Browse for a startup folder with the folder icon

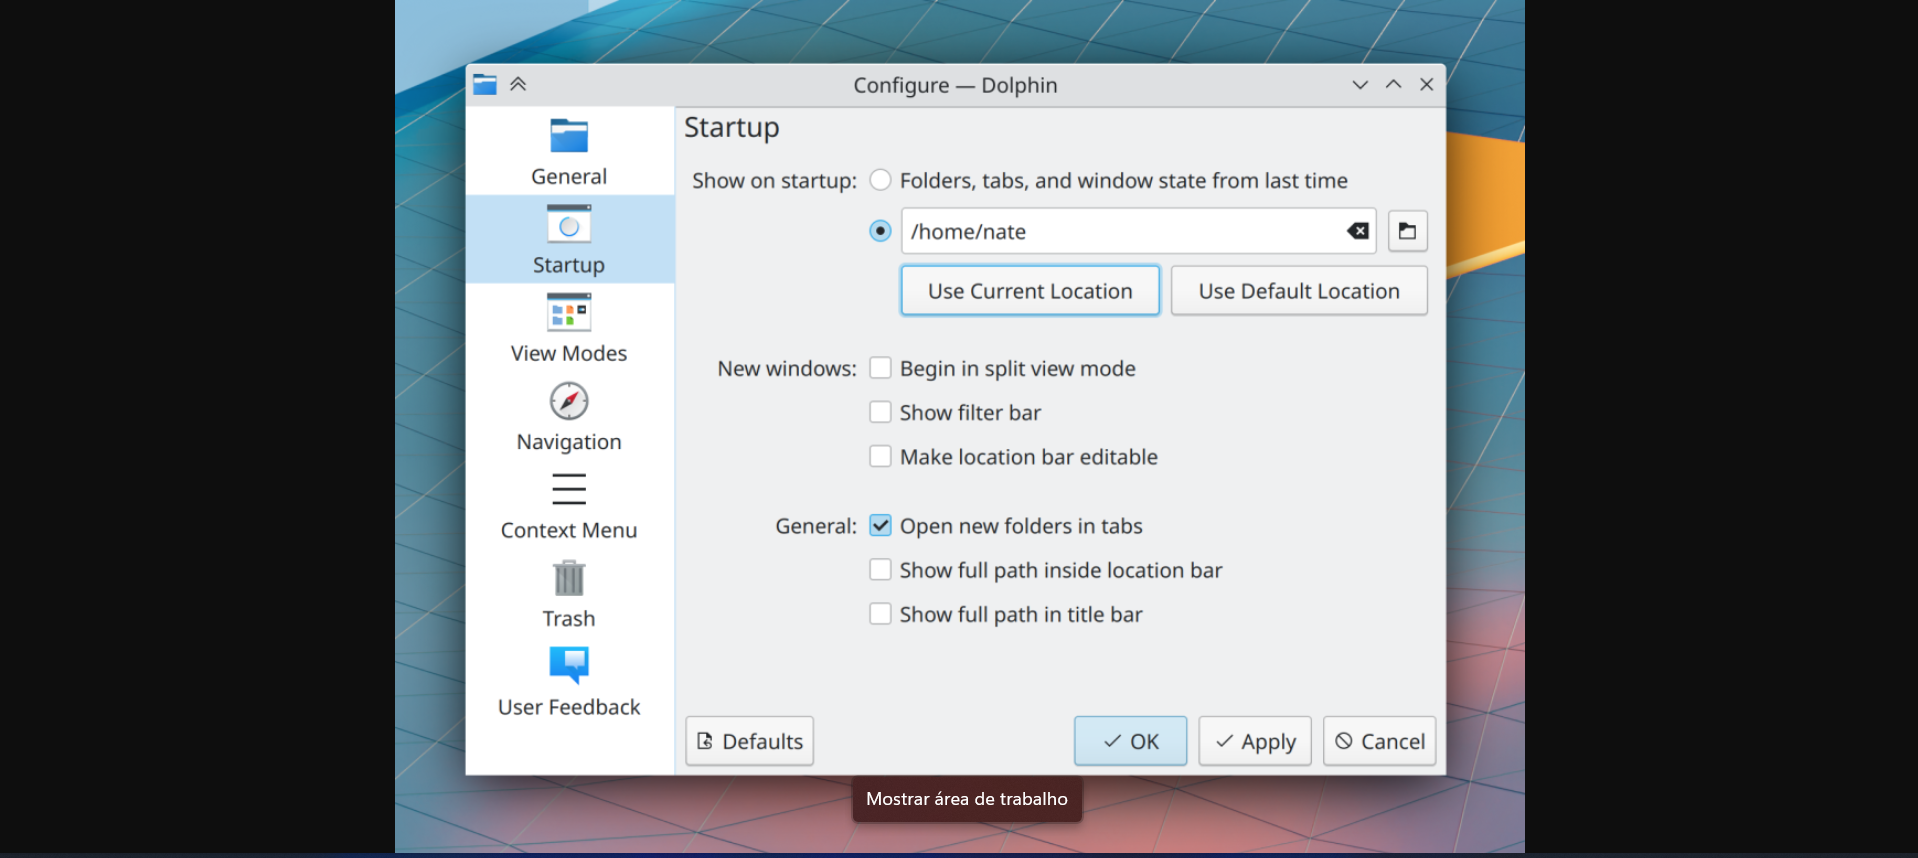pos(1407,231)
